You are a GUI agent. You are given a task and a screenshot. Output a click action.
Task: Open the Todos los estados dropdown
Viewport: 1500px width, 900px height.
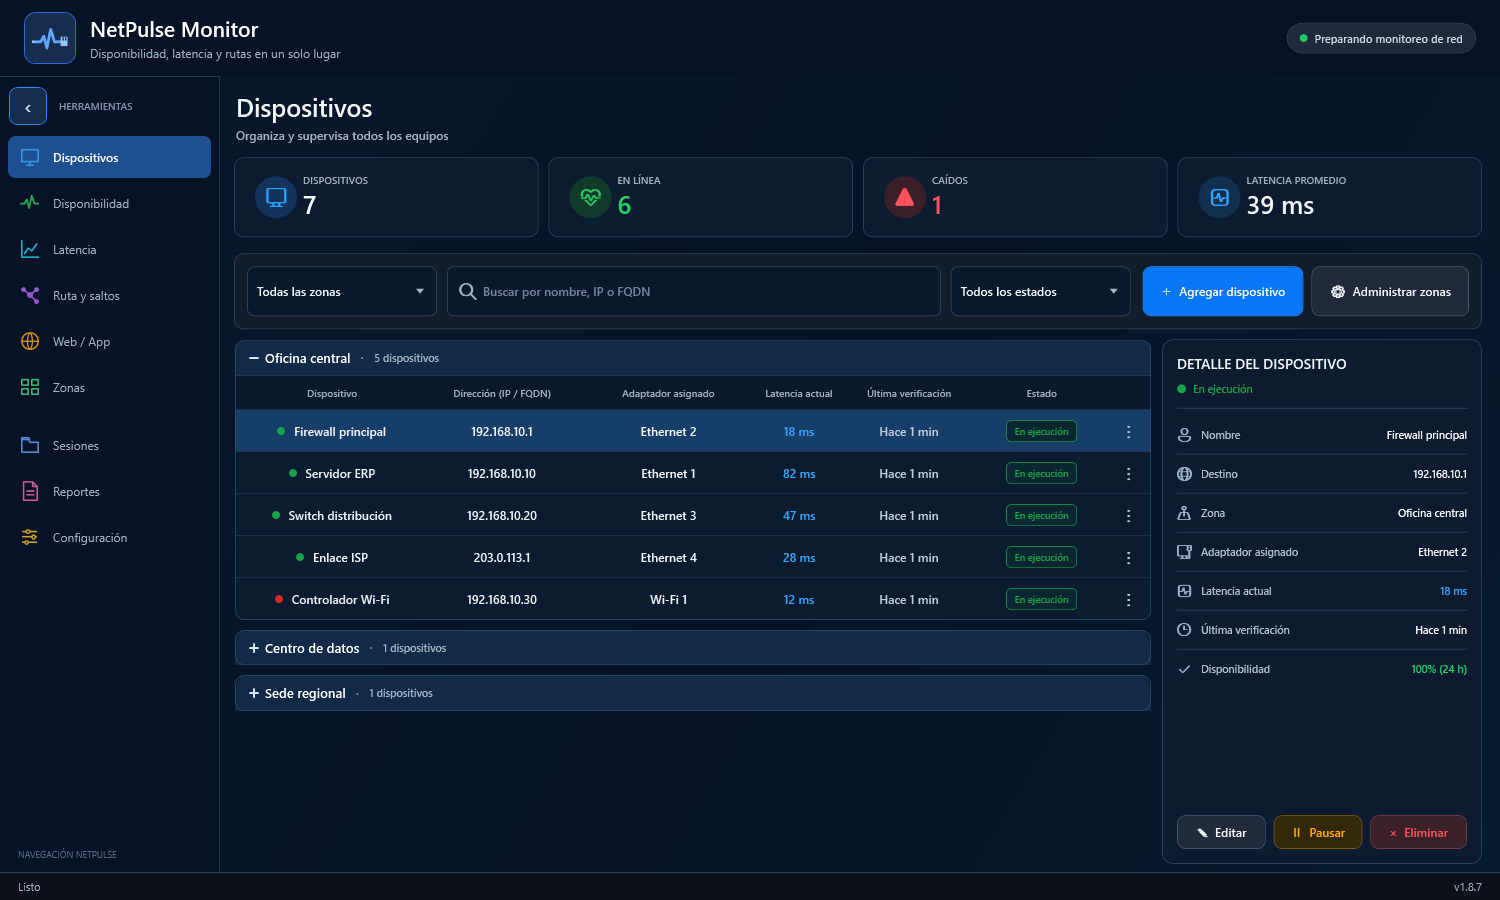tap(1040, 291)
